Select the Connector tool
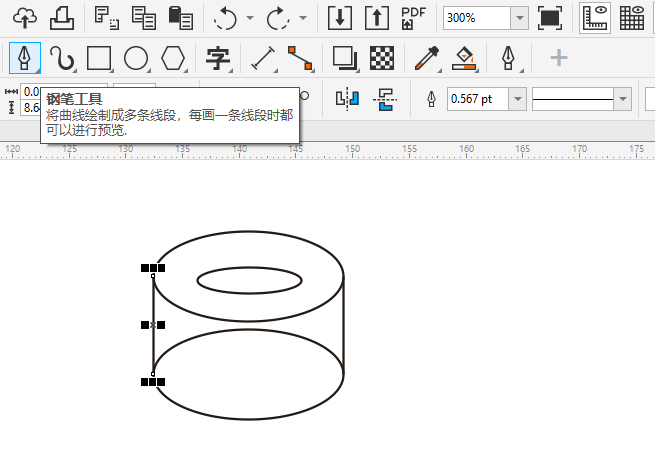The image size is (655, 466). (x=300, y=58)
